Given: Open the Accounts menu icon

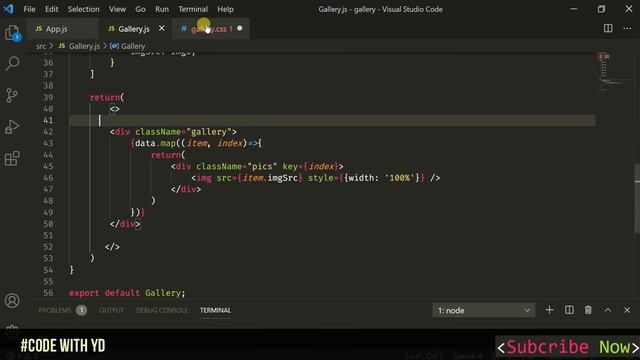Looking at the screenshot, I should [x=12, y=301].
